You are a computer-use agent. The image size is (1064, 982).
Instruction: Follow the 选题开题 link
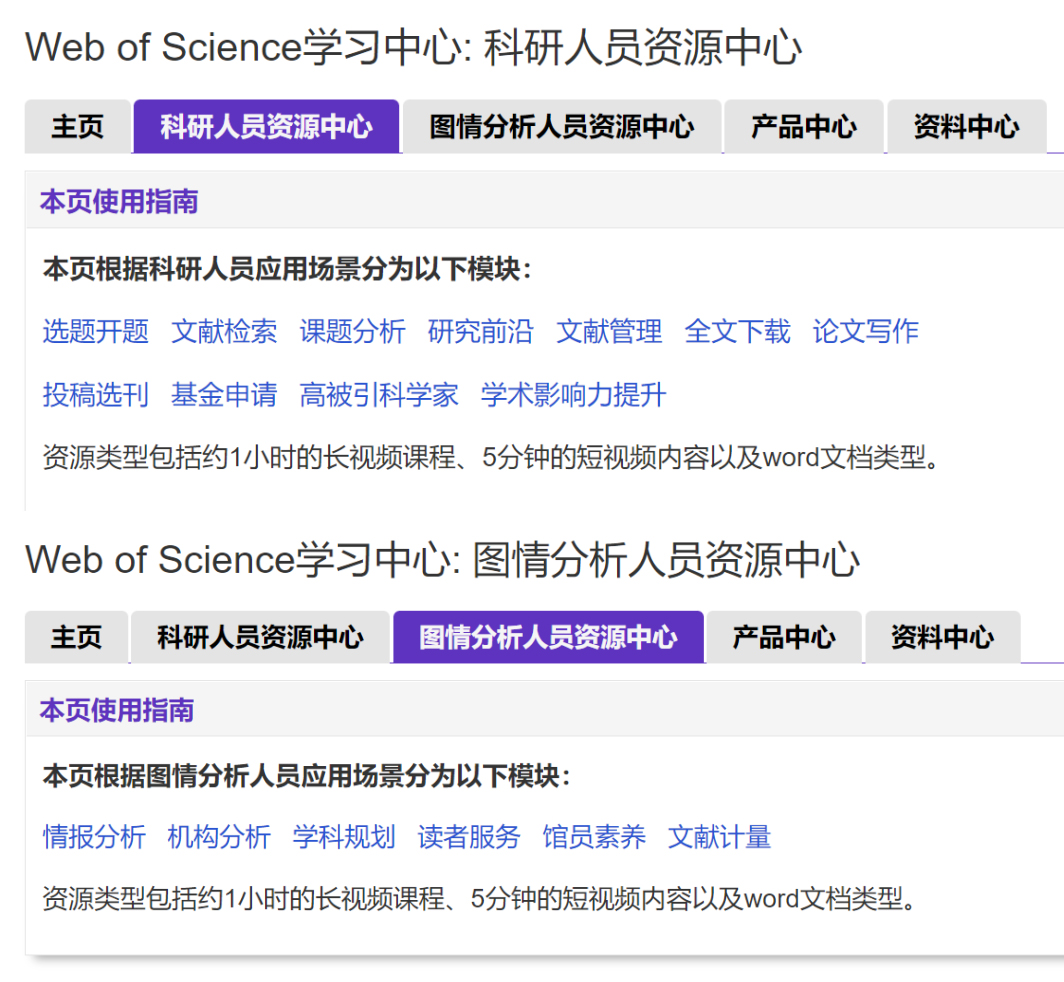coord(96,332)
